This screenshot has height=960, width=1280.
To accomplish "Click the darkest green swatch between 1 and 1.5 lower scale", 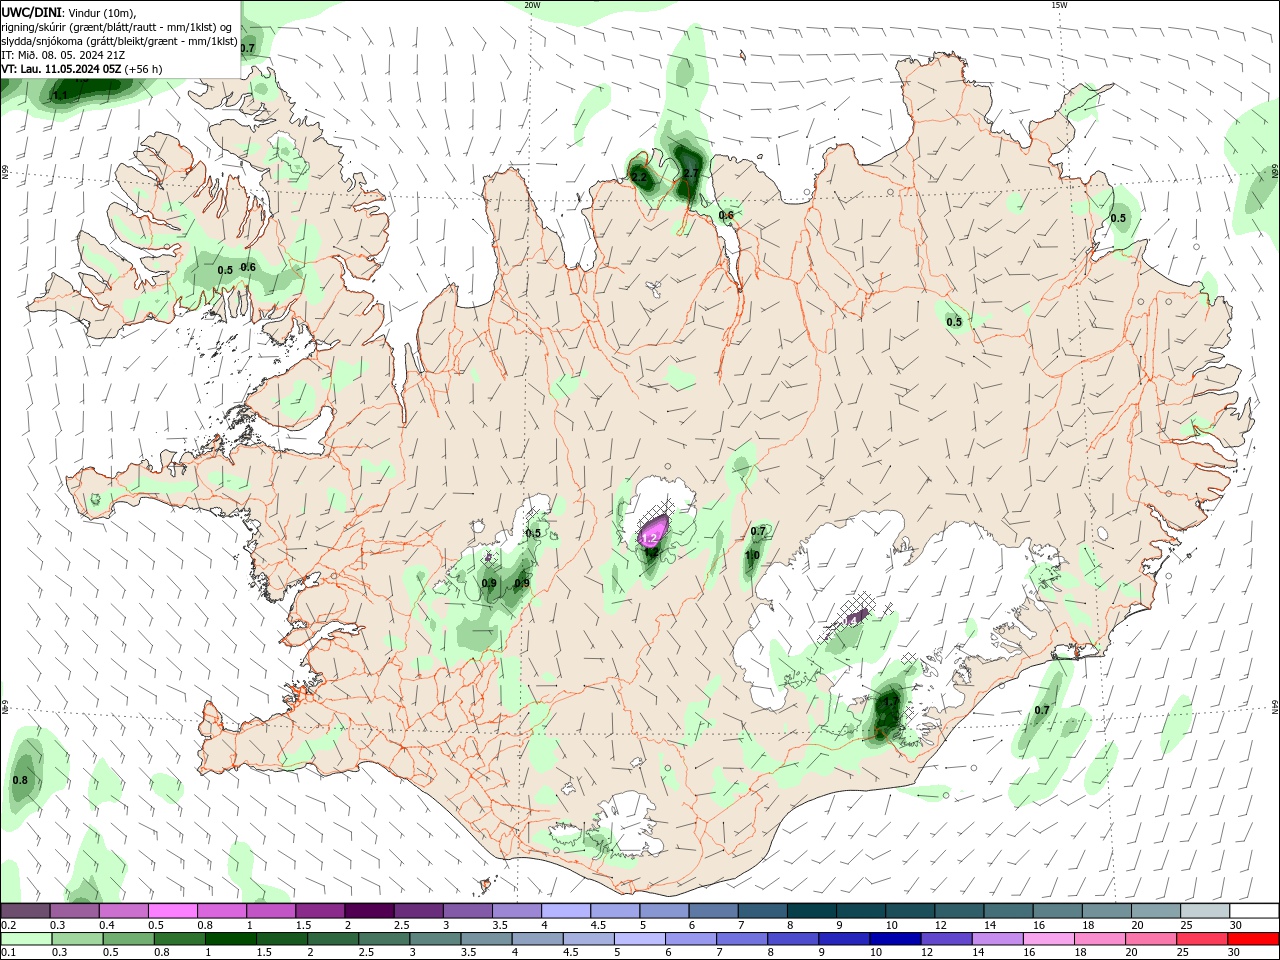I will click(232, 939).
